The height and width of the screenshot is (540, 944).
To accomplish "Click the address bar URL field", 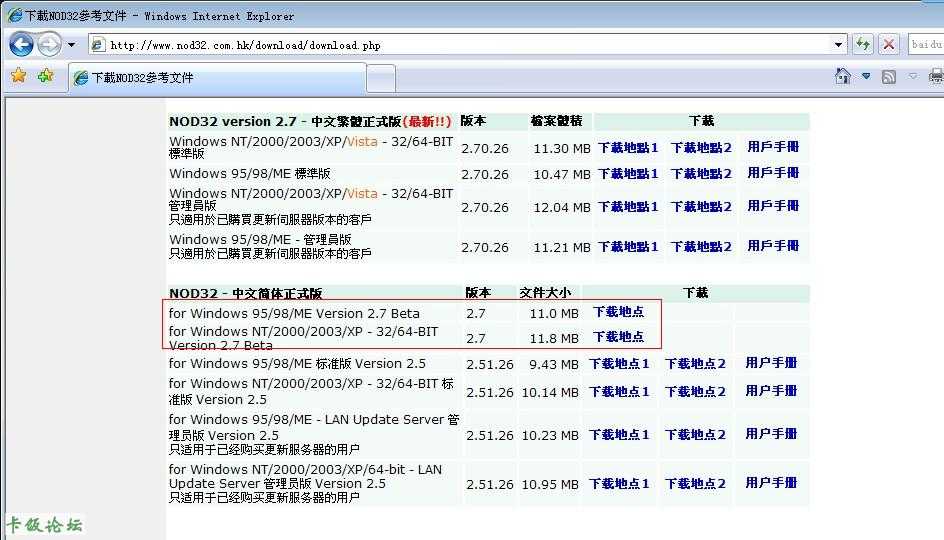I will pos(467,45).
